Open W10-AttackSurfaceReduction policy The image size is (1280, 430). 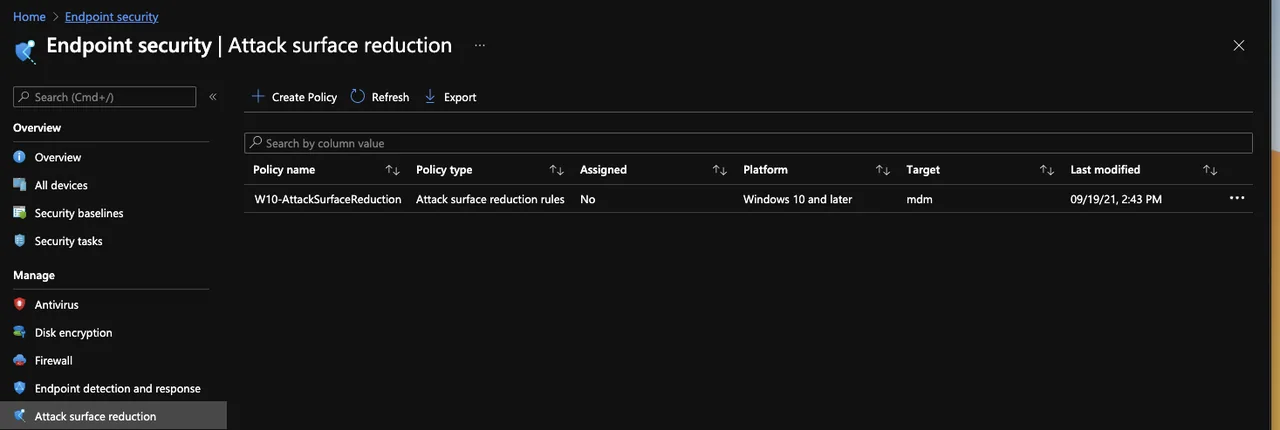pyautogui.click(x=328, y=199)
